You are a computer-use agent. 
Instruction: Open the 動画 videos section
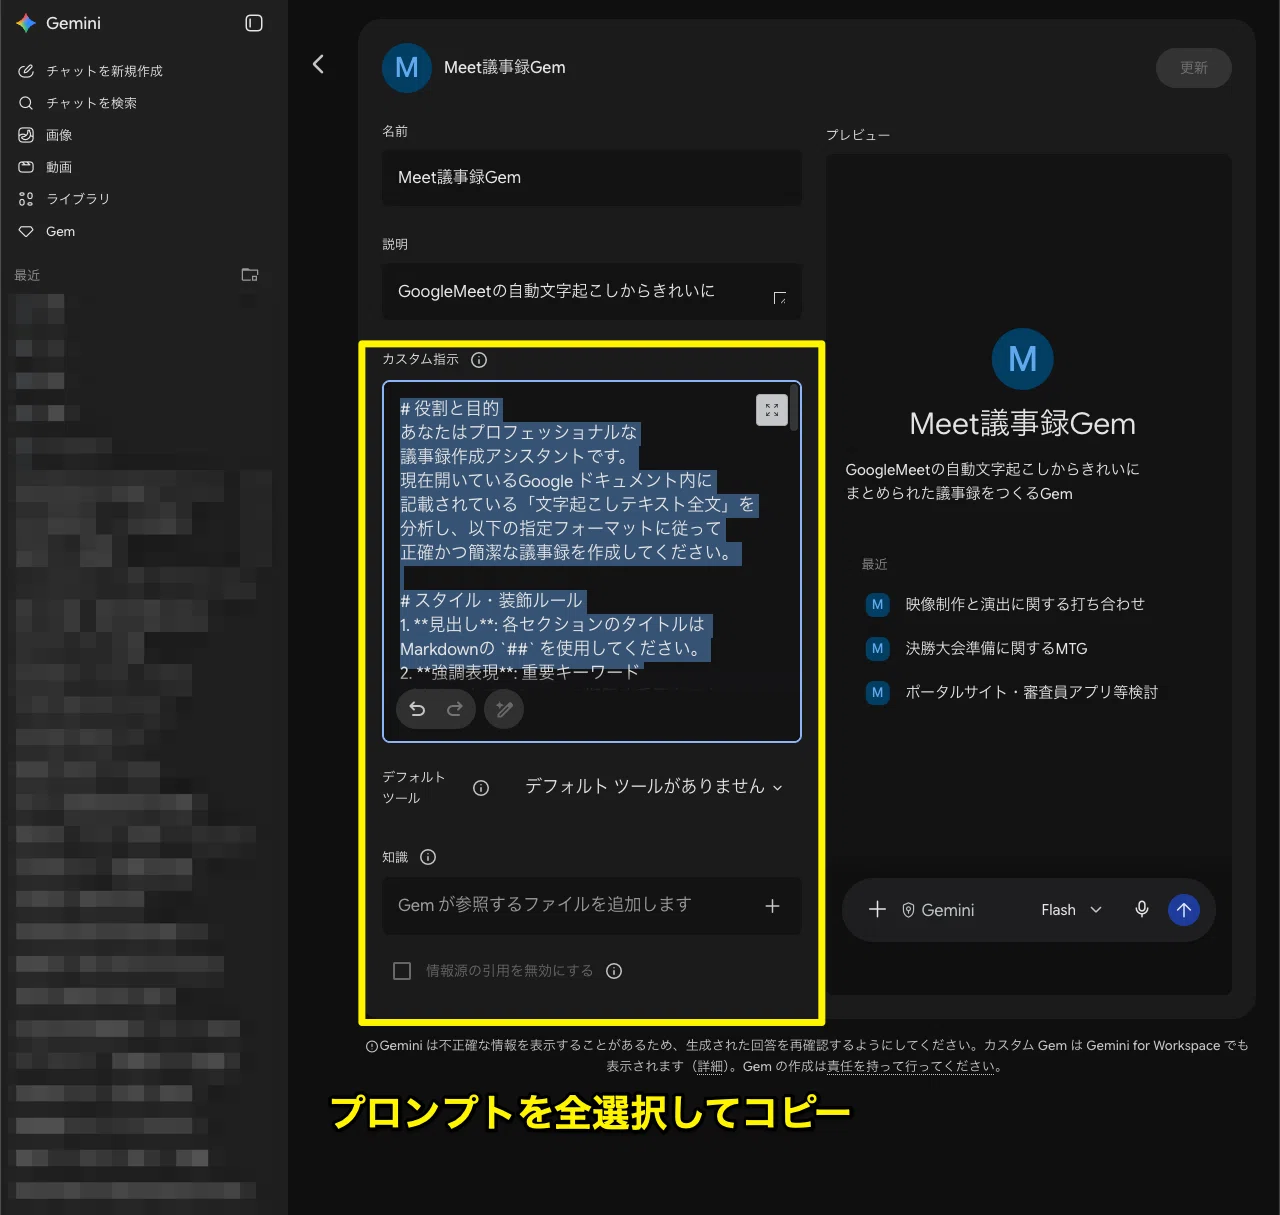click(59, 167)
